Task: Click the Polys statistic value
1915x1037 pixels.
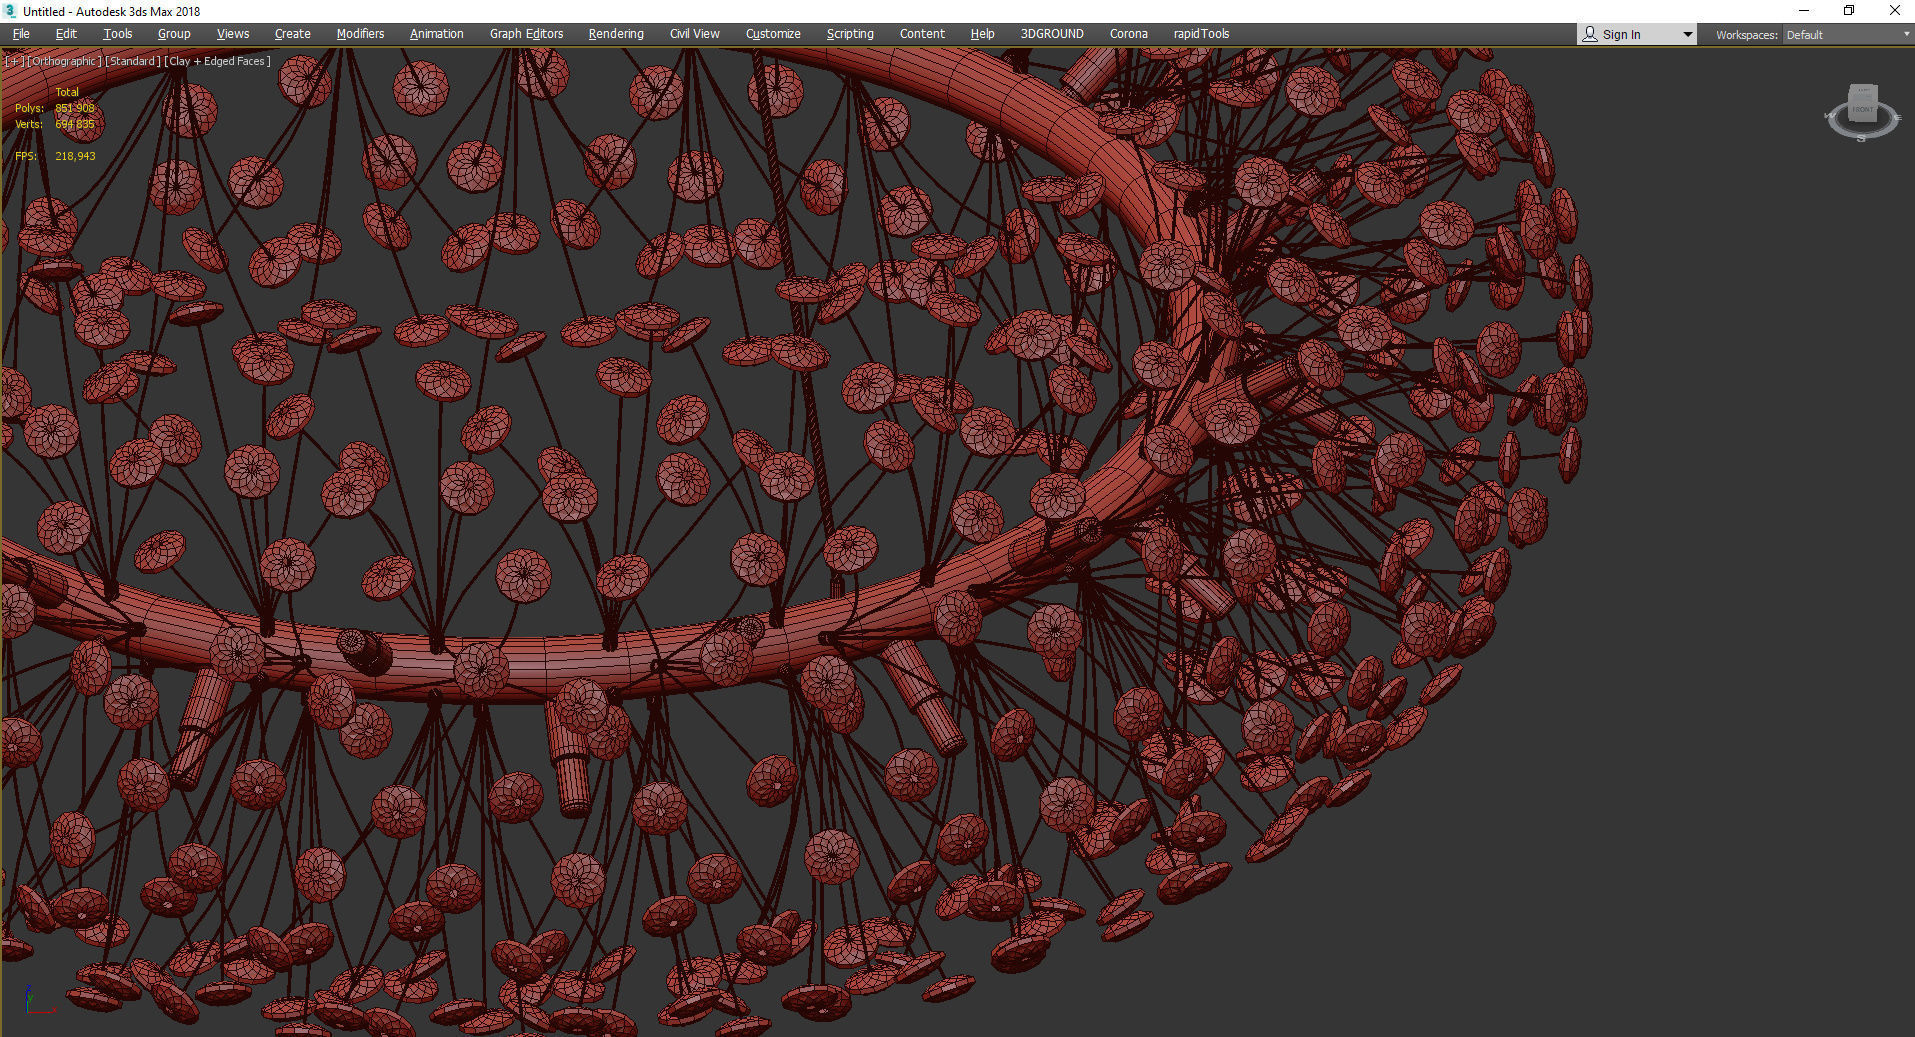Action: (x=75, y=108)
